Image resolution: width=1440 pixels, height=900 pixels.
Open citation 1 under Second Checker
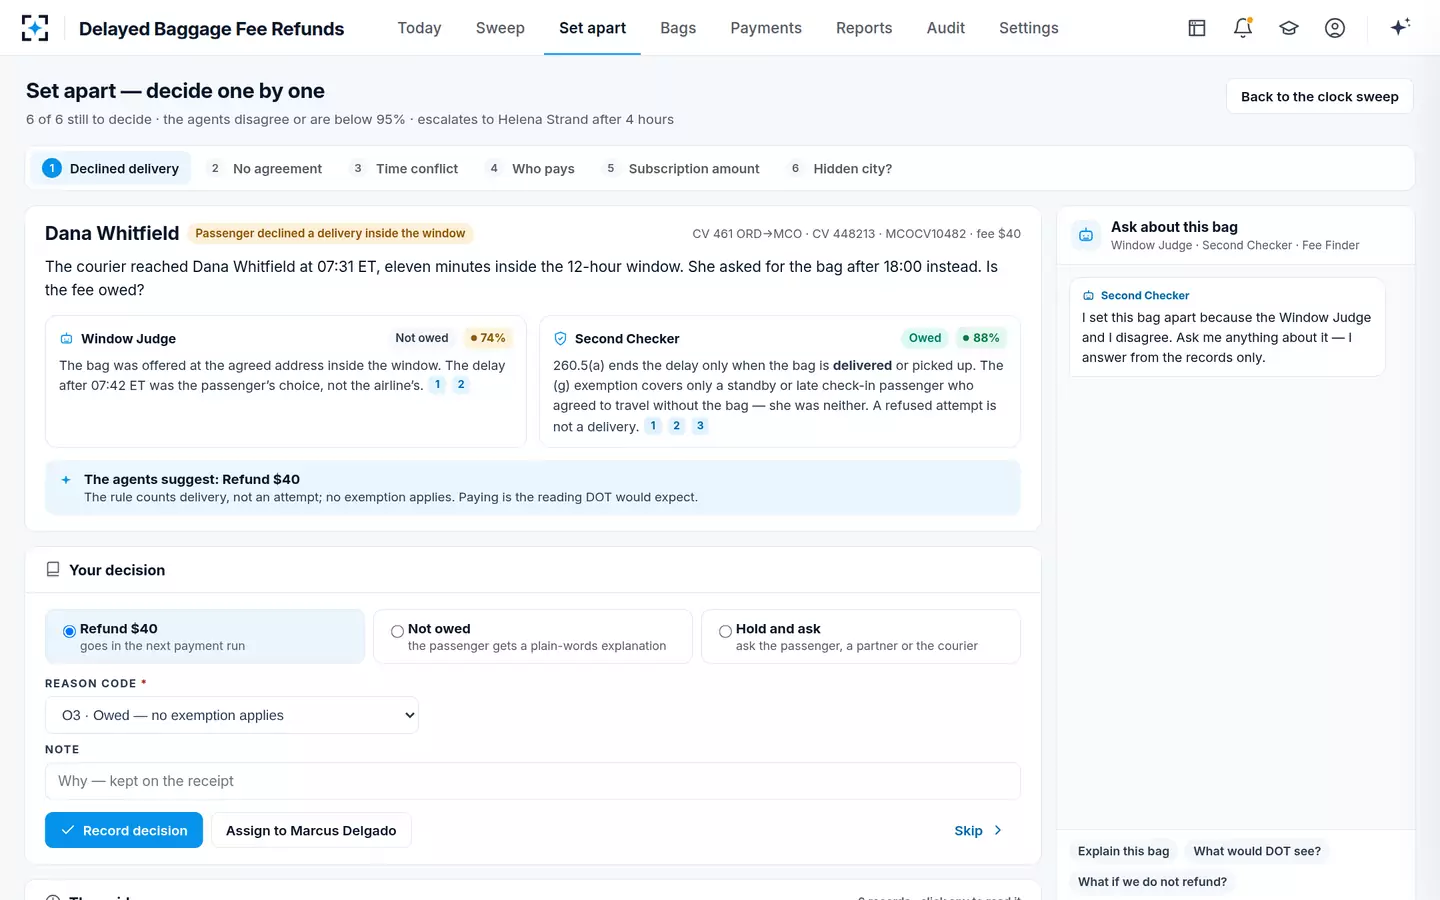[x=653, y=426]
